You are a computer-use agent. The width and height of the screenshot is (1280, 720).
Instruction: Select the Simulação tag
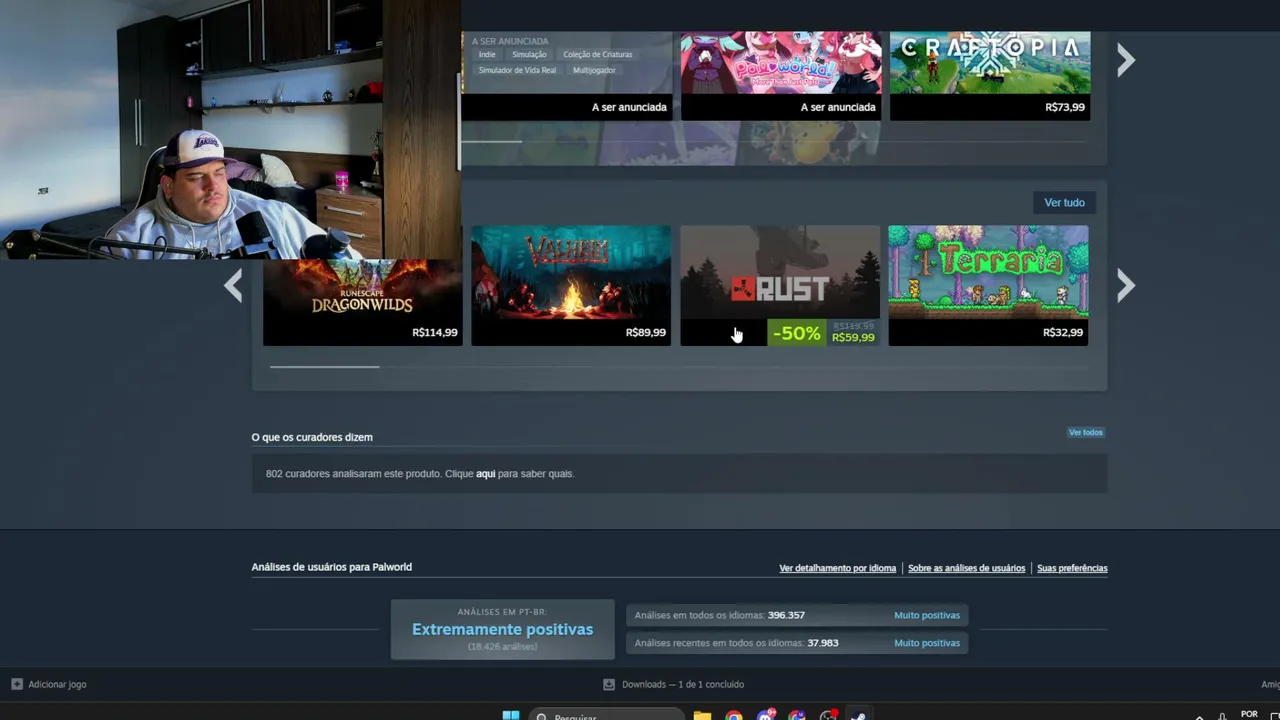[529, 54]
